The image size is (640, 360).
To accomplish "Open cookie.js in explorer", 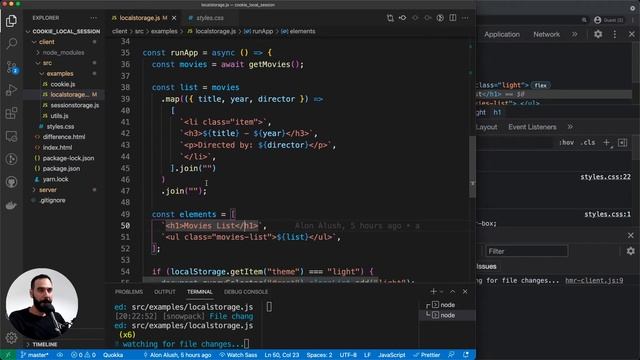I will [x=63, y=84].
